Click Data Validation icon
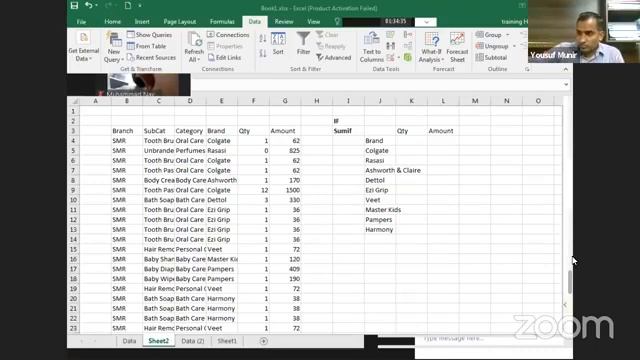 pos(391,58)
